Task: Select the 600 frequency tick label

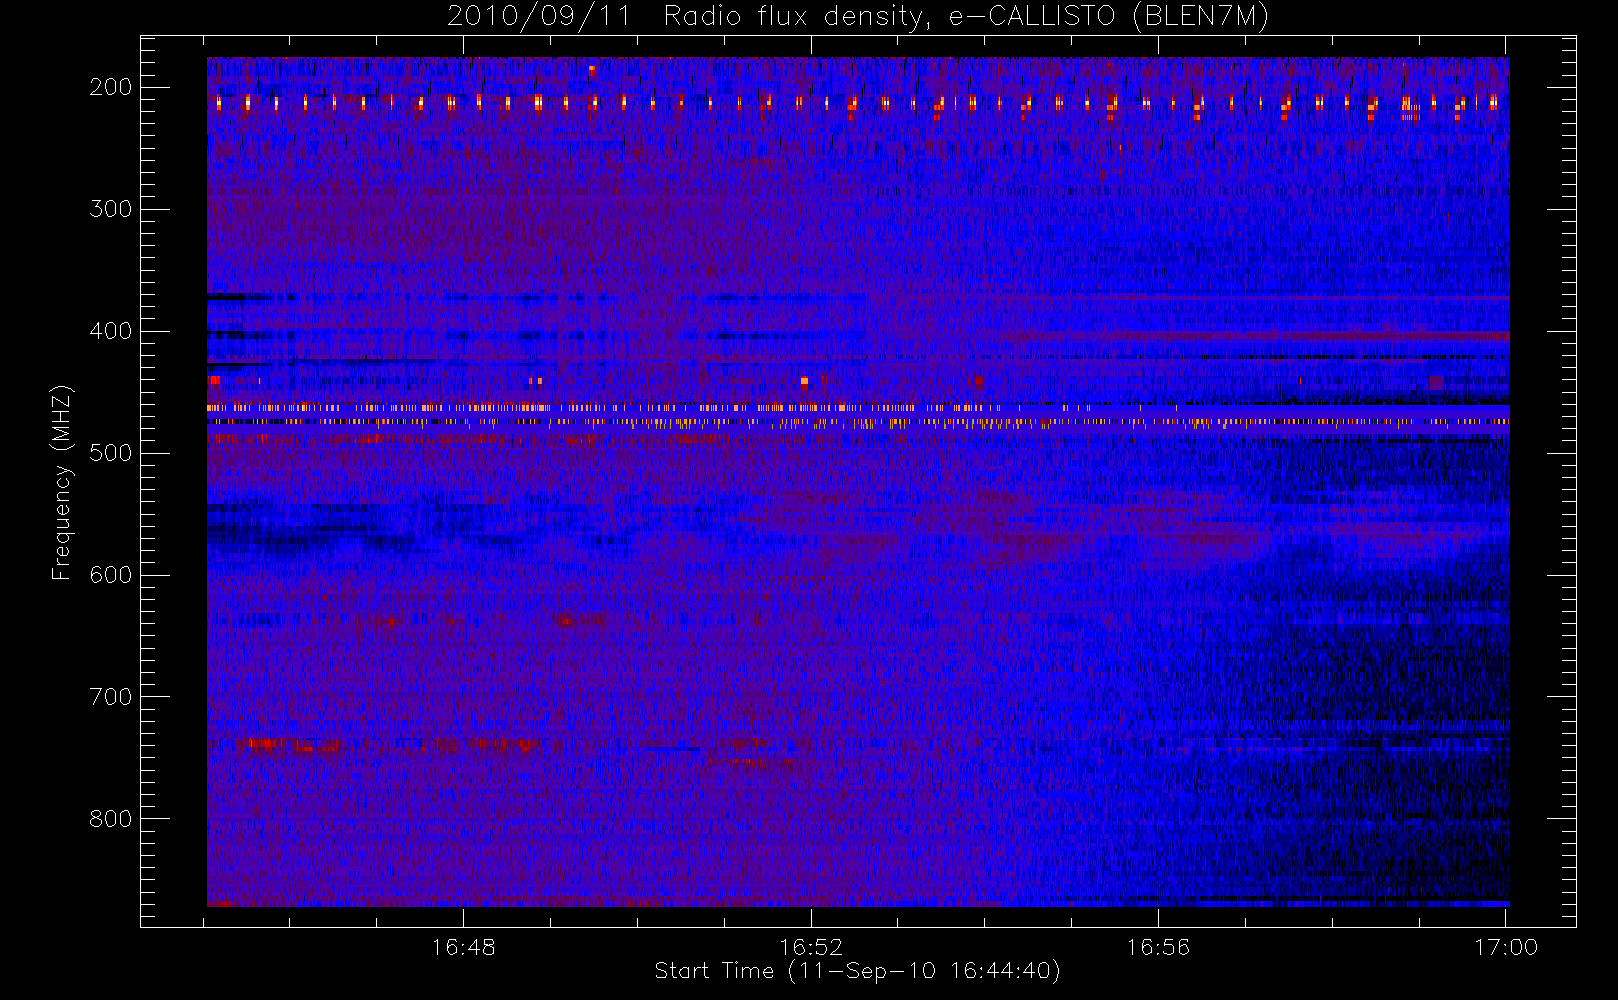Action: [x=111, y=575]
